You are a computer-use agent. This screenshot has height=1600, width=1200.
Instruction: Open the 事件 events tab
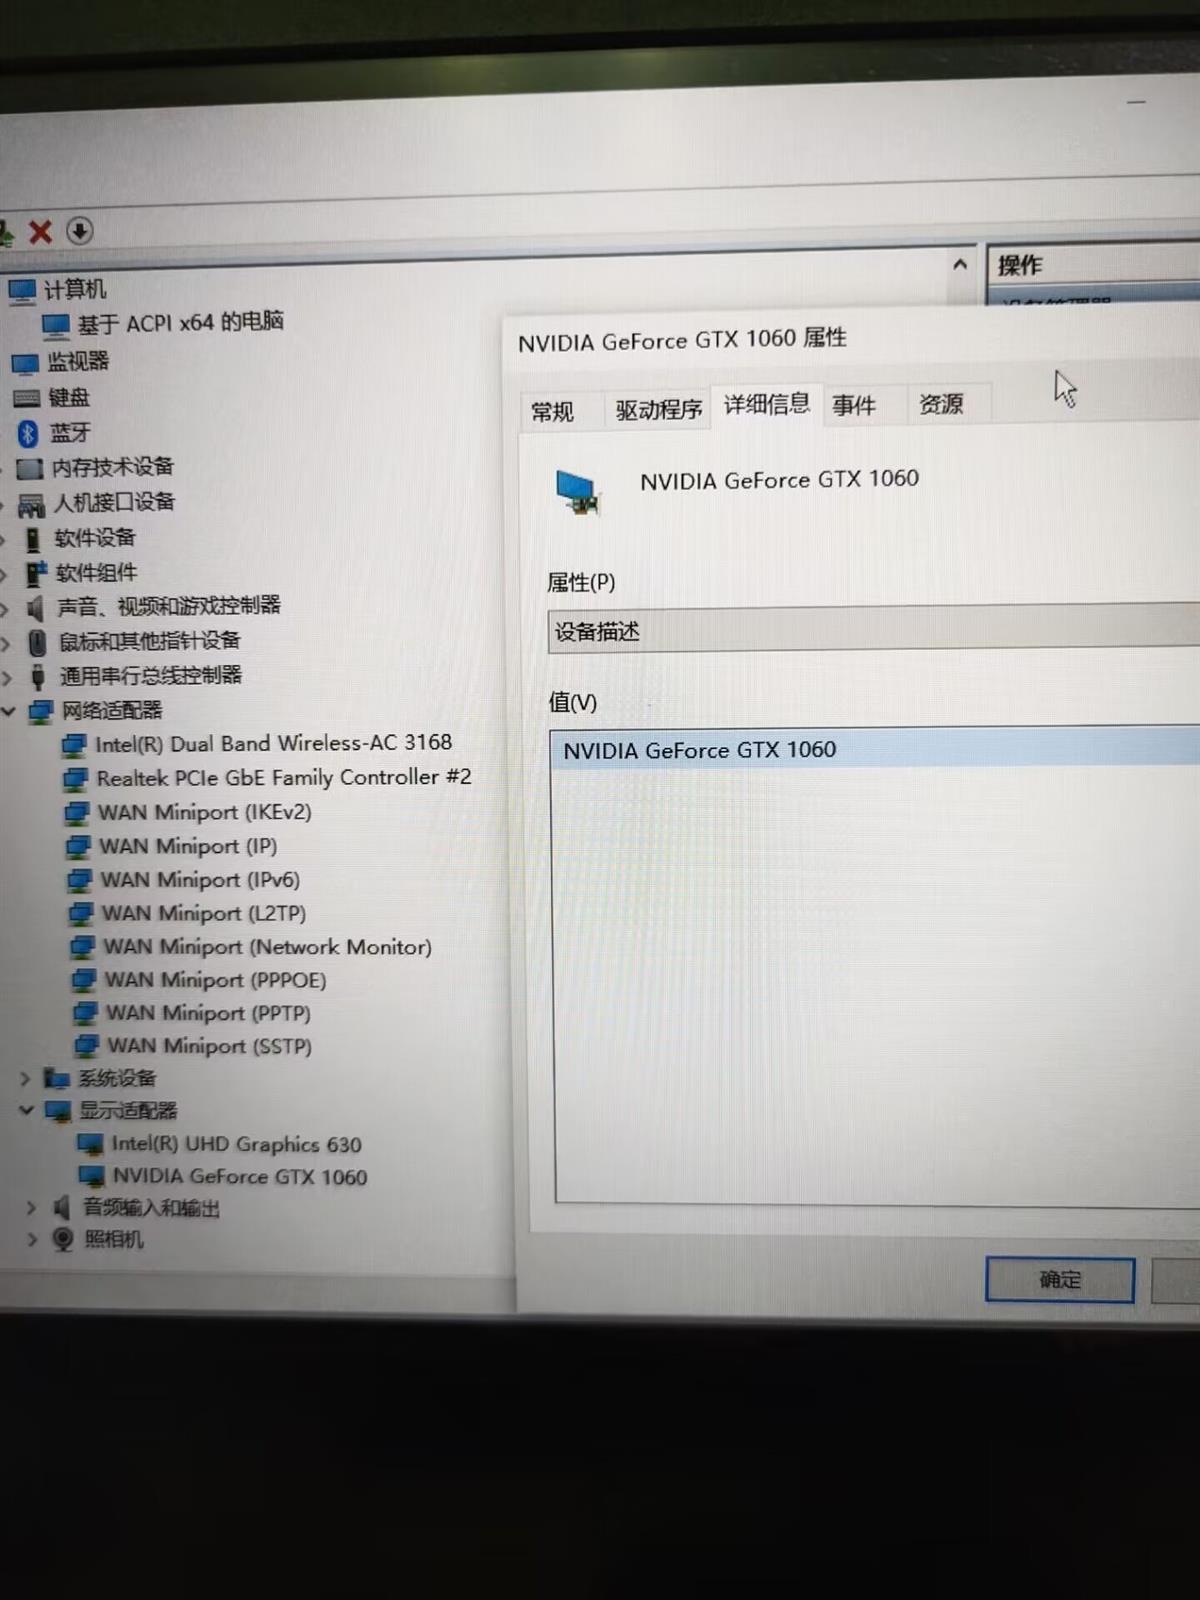click(x=853, y=405)
